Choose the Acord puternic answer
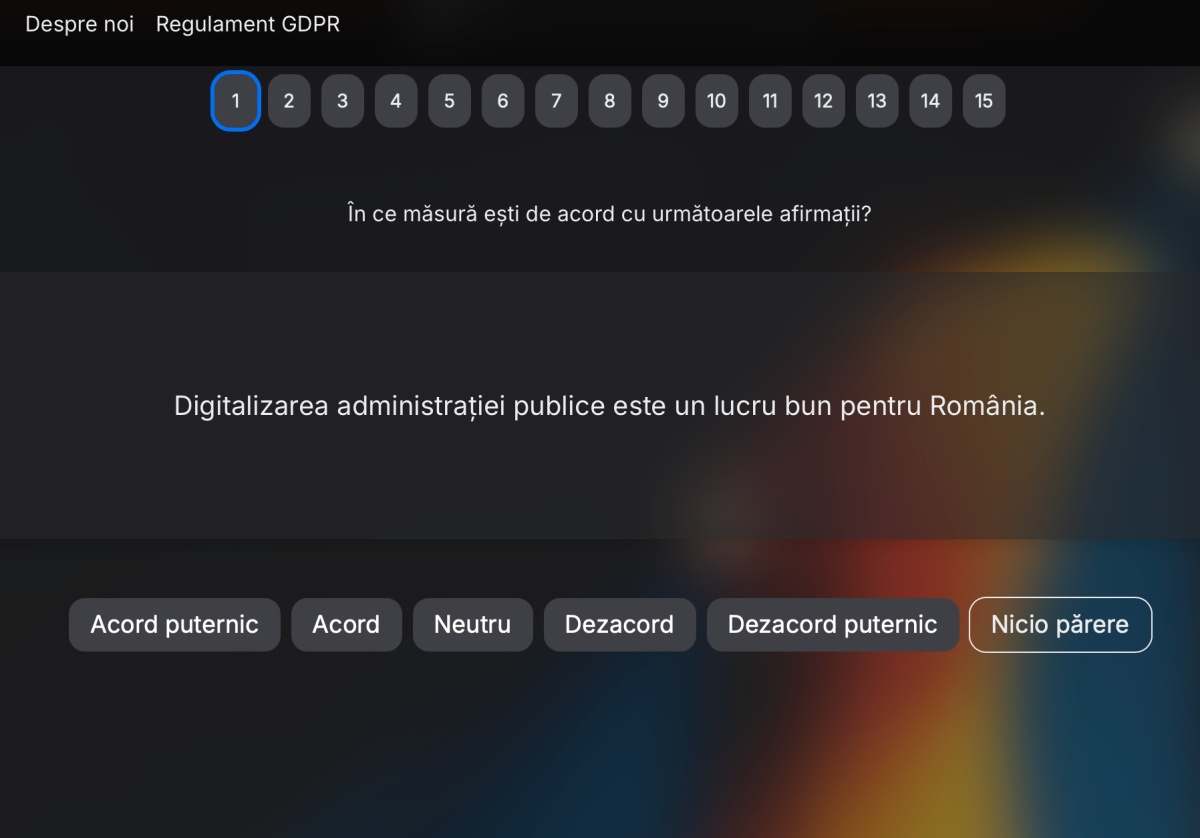 coord(175,625)
